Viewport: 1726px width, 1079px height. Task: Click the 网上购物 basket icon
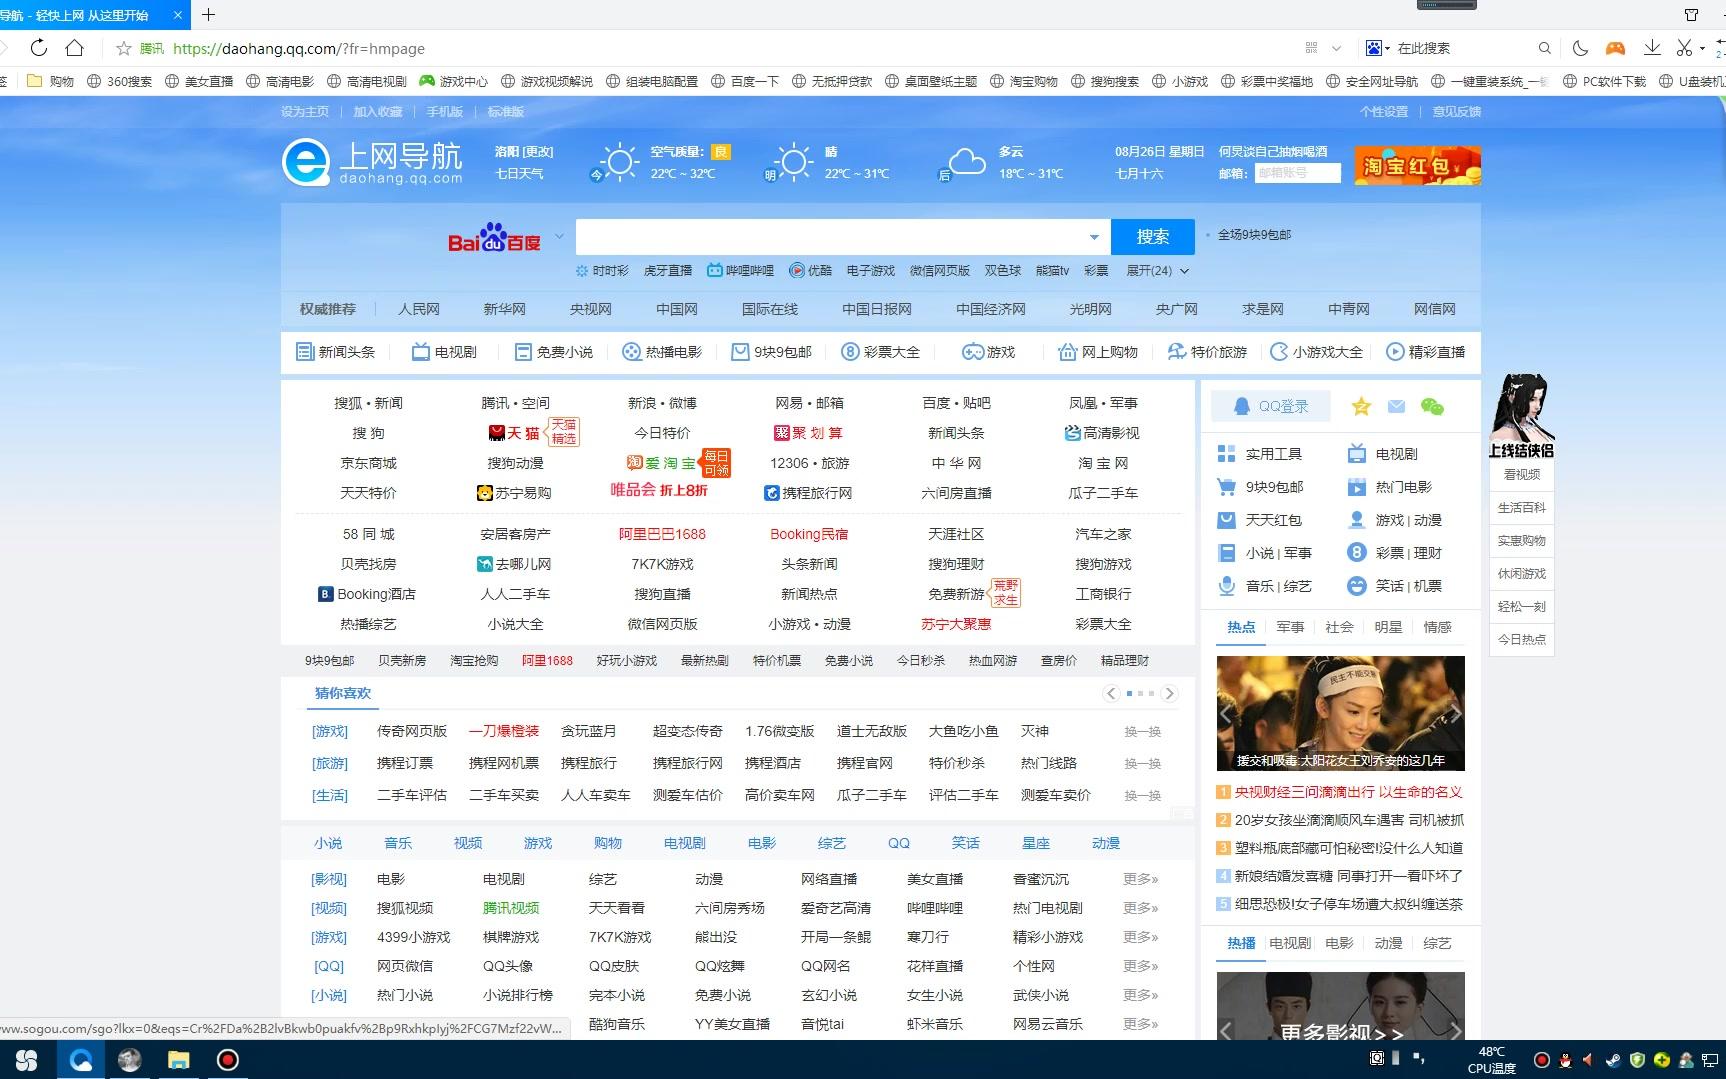1067,352
